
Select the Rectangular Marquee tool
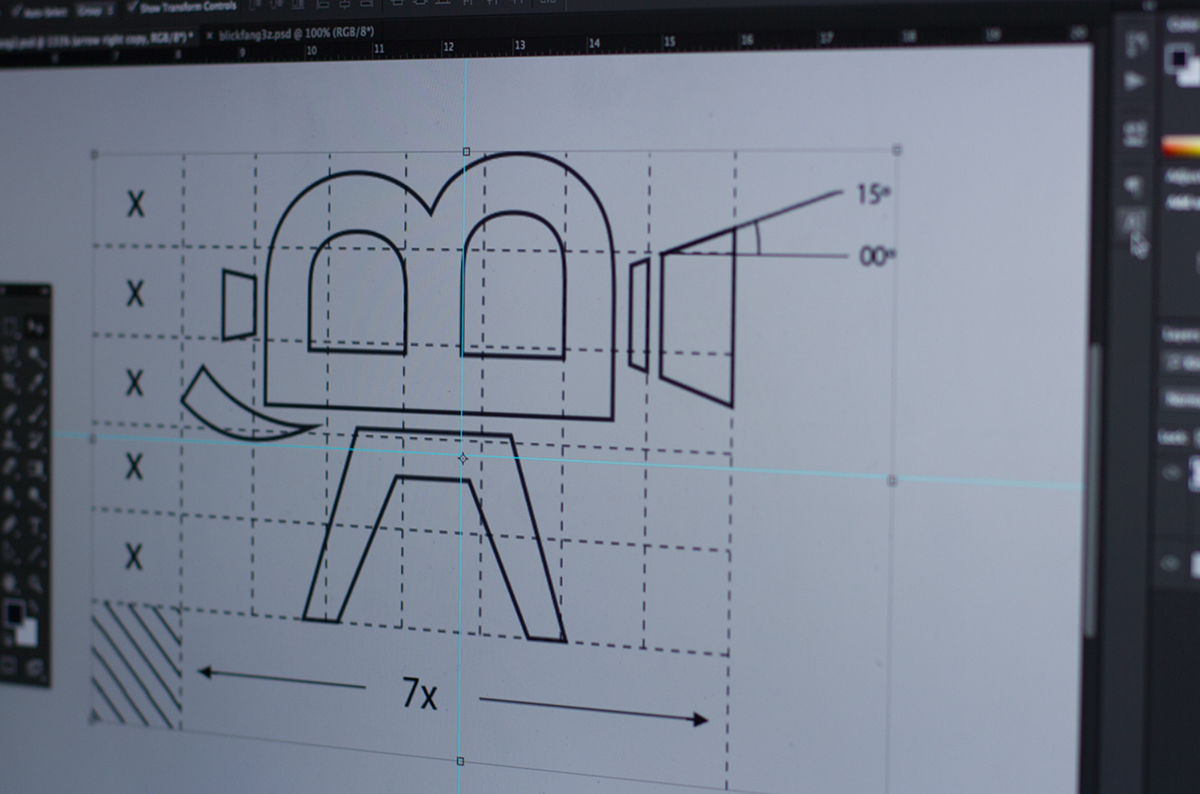9,328
